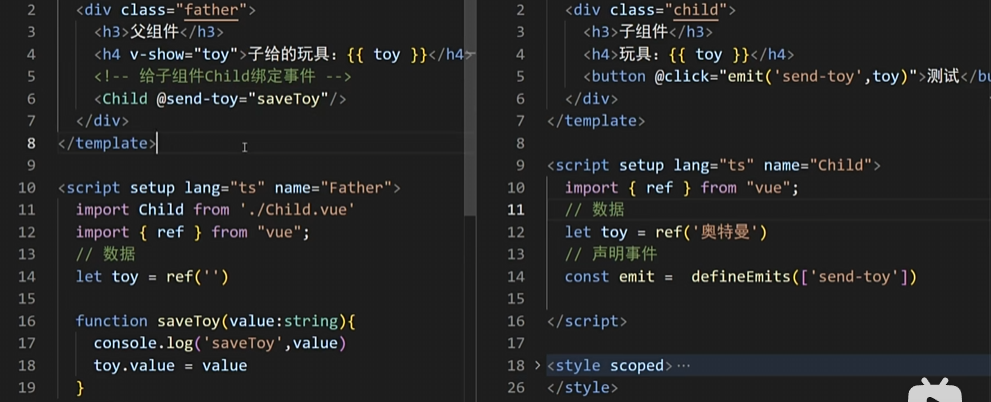Click the 'father' class name in the div tag
Image resolution: width=991 pixels, height=402 pixels.
click(x=212, y=10)
